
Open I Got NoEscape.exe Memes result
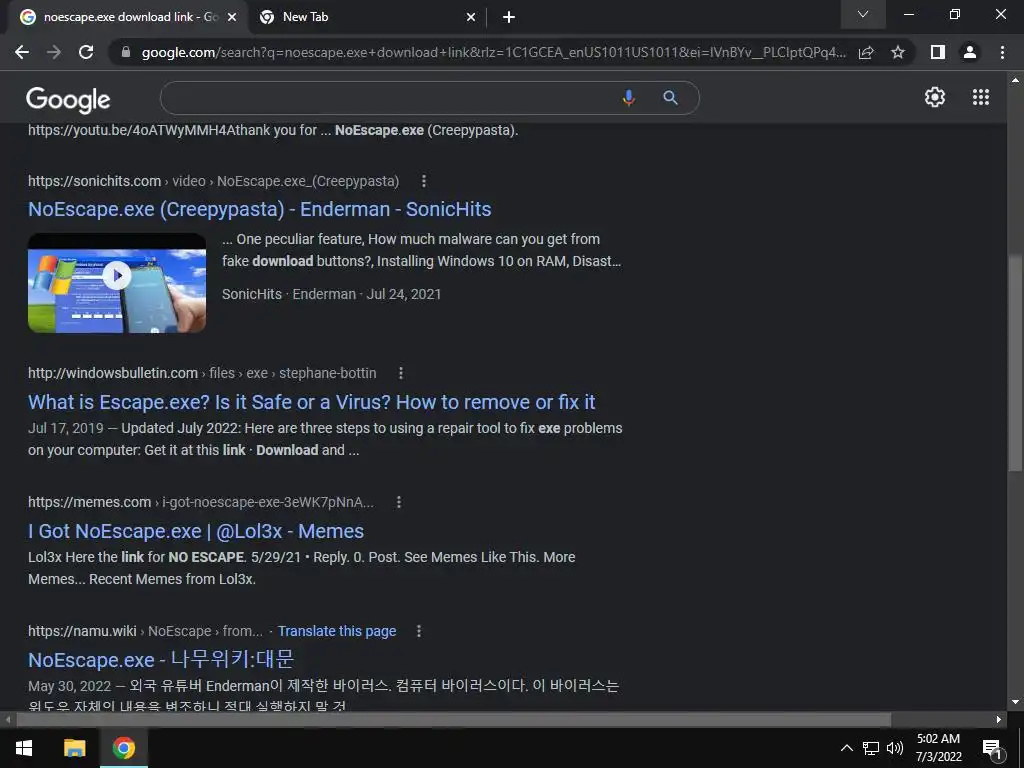pyautogui.click(x=196, y=531)
